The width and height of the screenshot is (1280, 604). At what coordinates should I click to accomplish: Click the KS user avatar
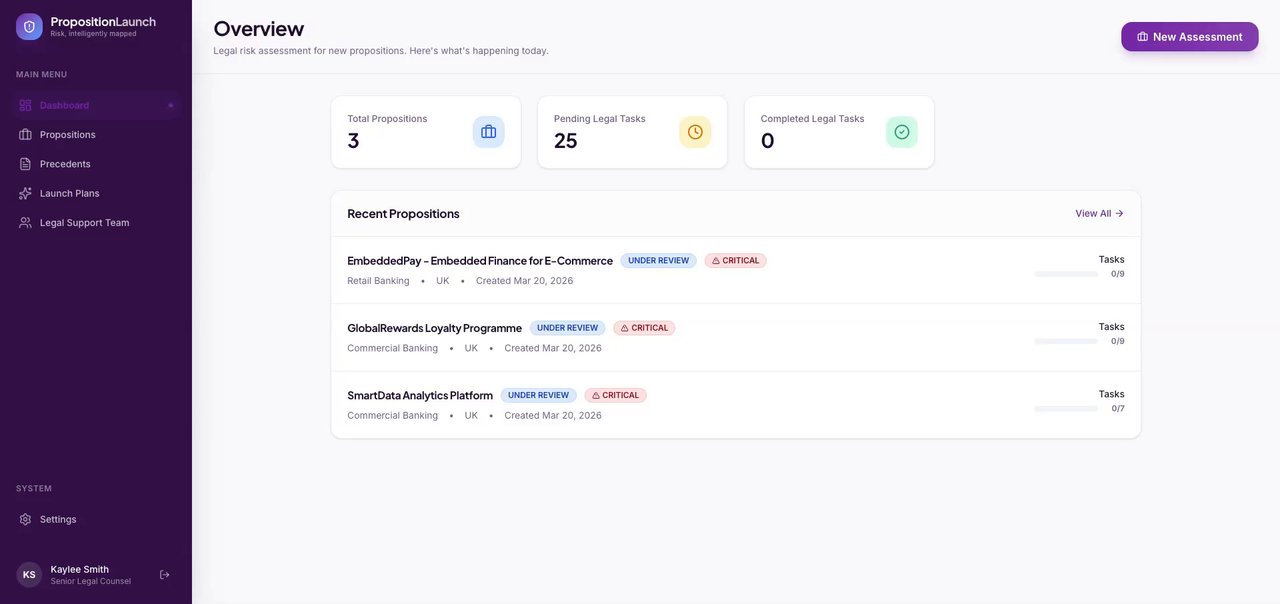coord(29,575)
